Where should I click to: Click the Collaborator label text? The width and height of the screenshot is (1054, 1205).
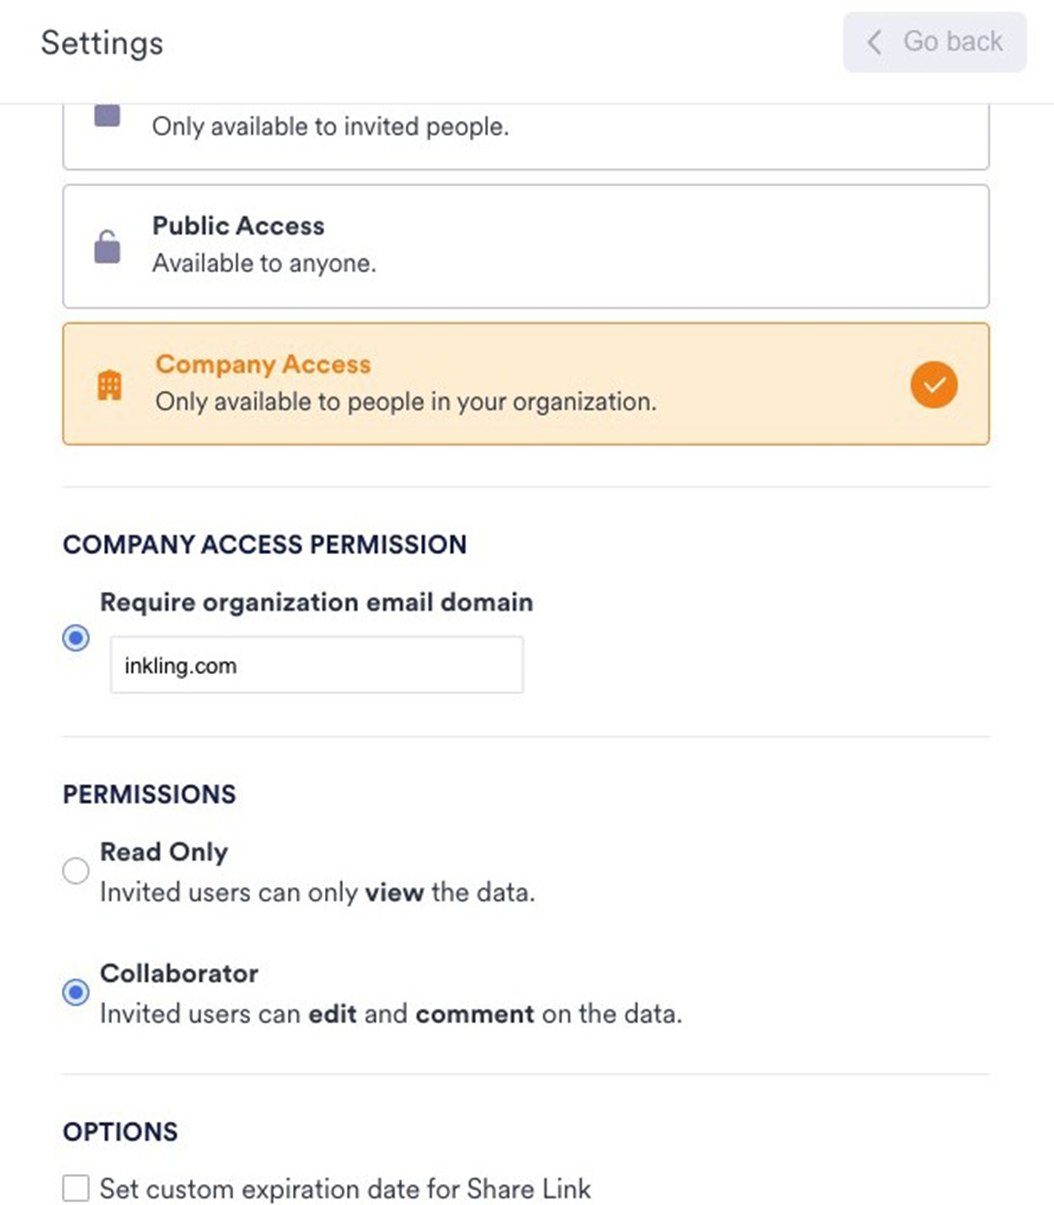pyautogui.click(x=179, y=973)
